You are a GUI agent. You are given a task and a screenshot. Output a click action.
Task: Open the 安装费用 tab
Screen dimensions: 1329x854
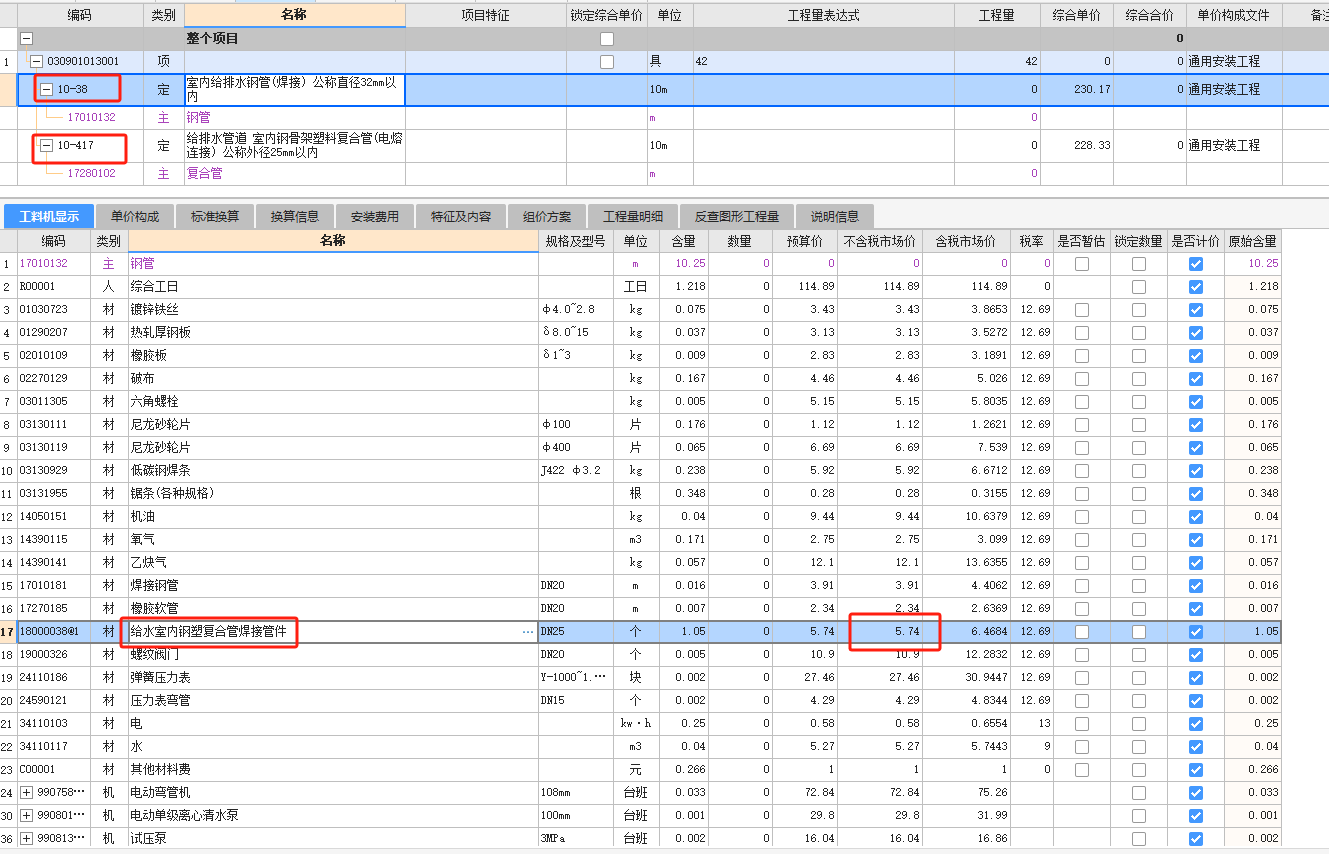pos(375,216)
